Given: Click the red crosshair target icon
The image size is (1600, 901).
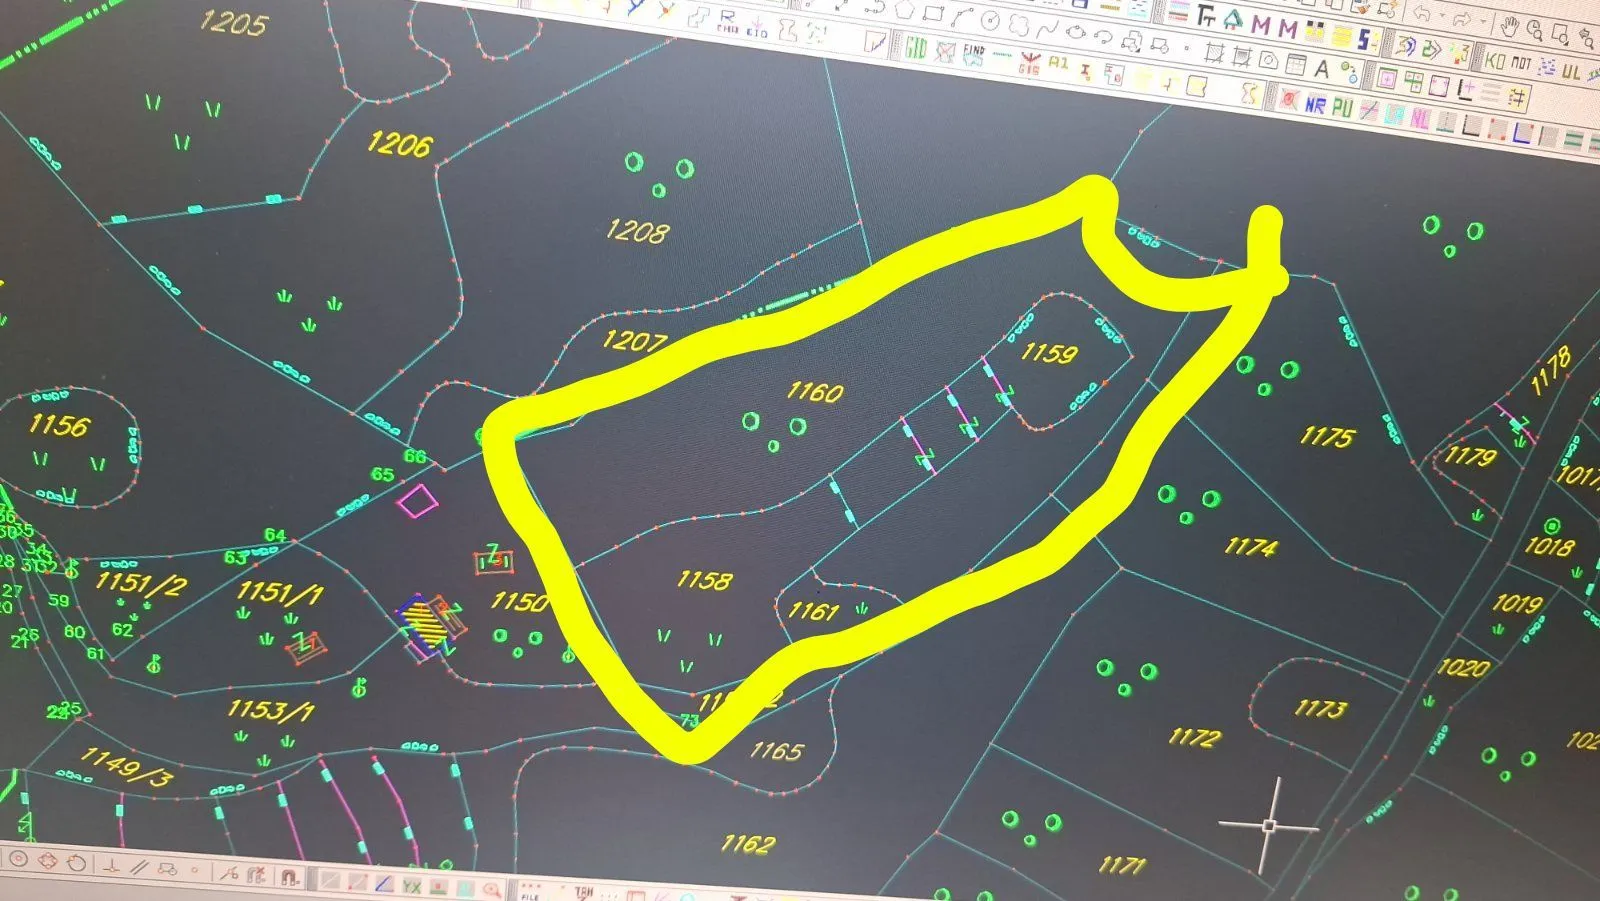Looking at the screenshot, I should [1289, 99].
